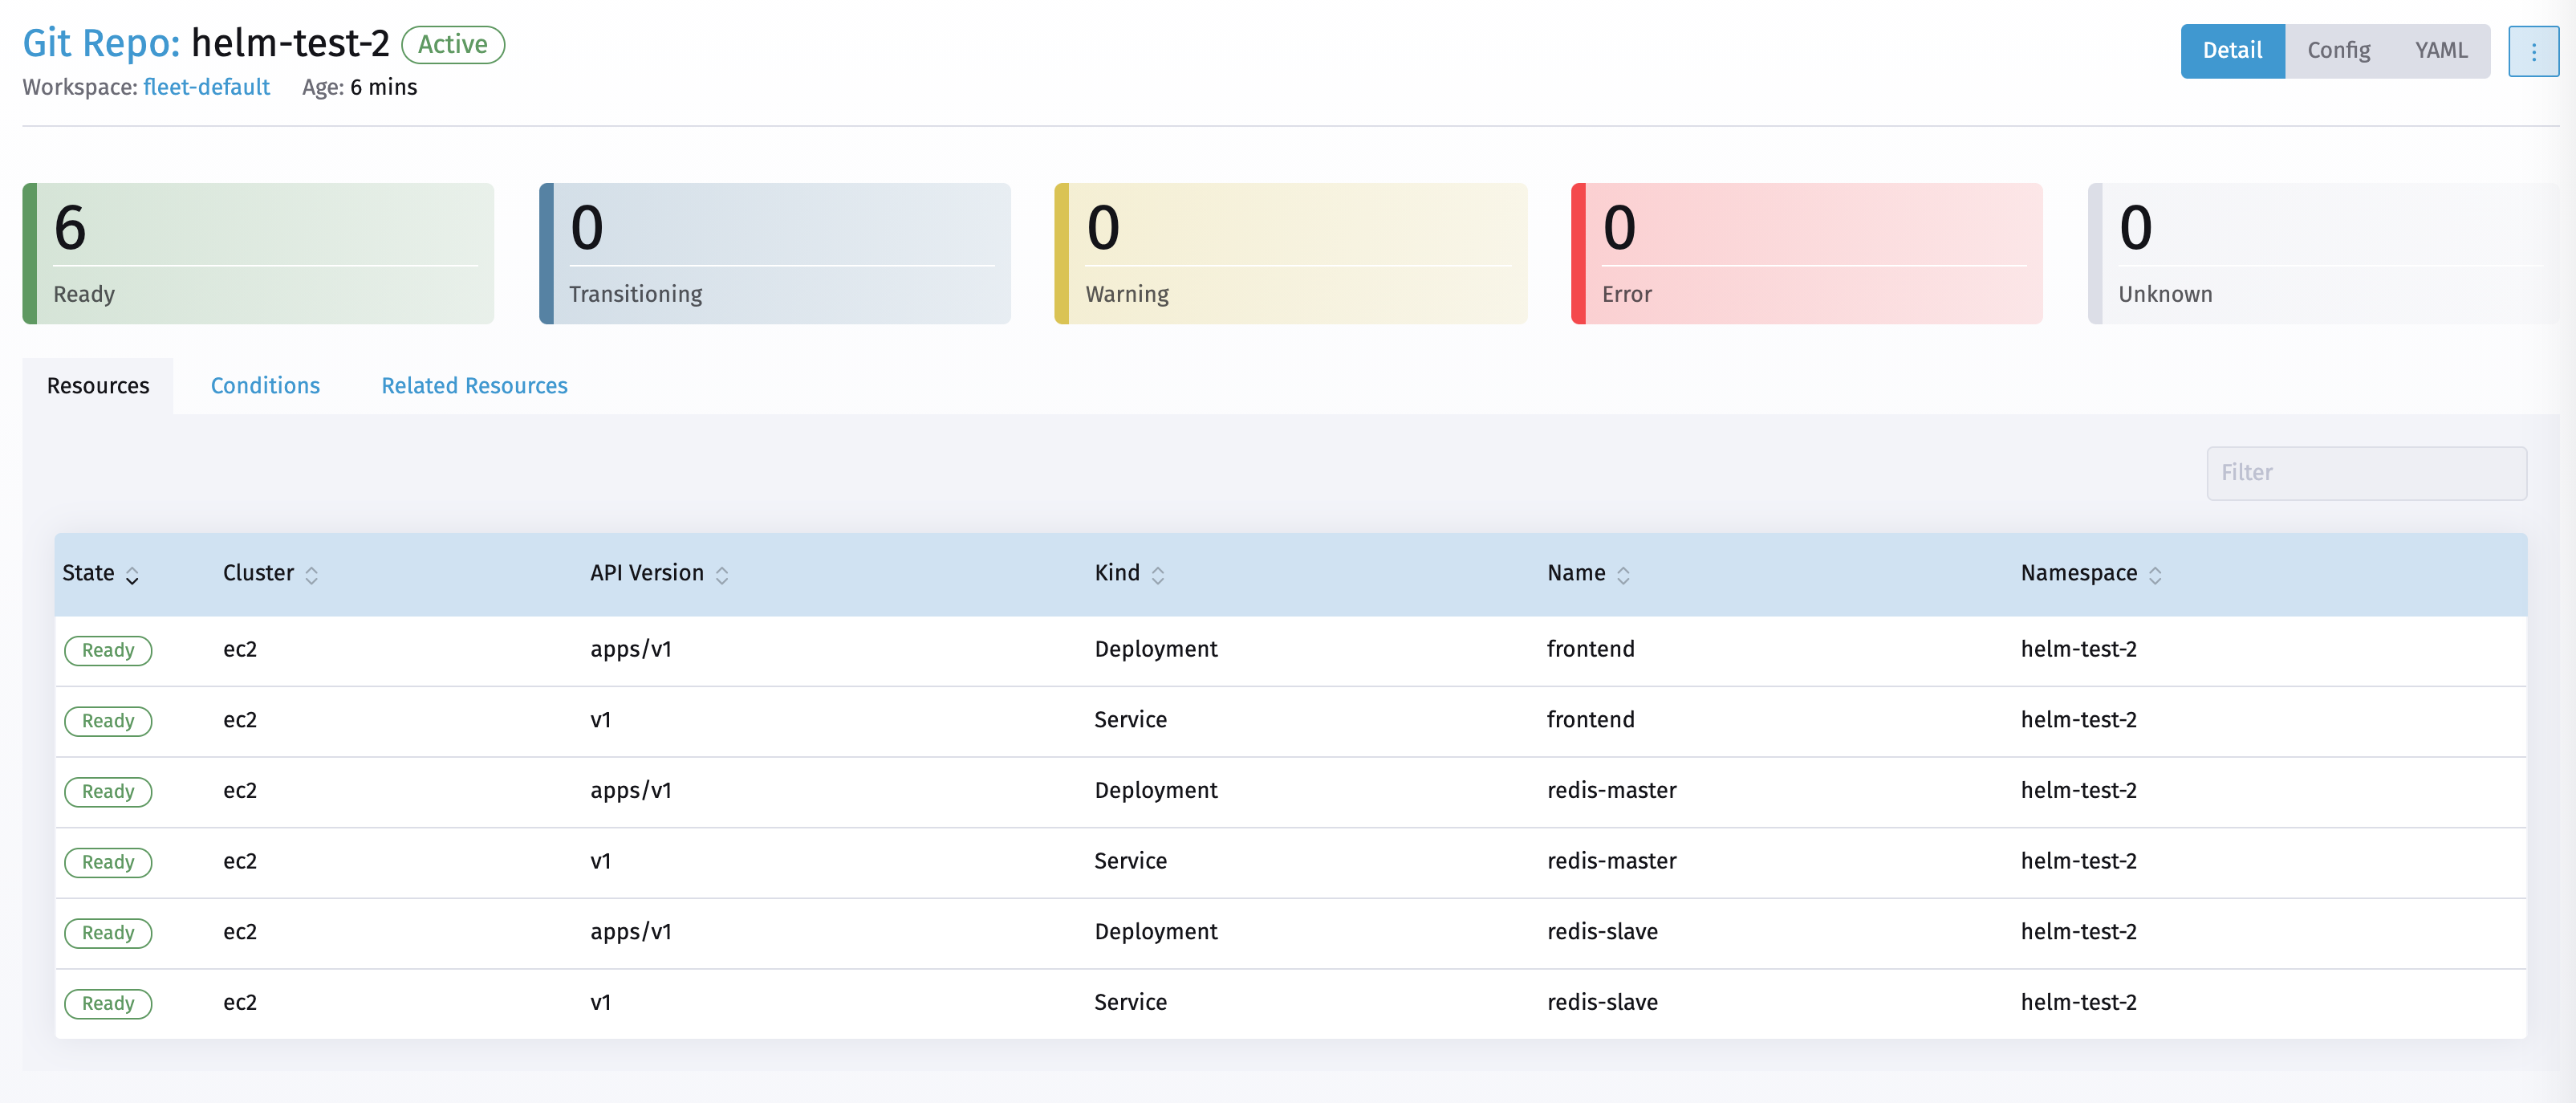Open the Config view
The height and width of the screenshot is (1103, 2576).
[2338, 50]
